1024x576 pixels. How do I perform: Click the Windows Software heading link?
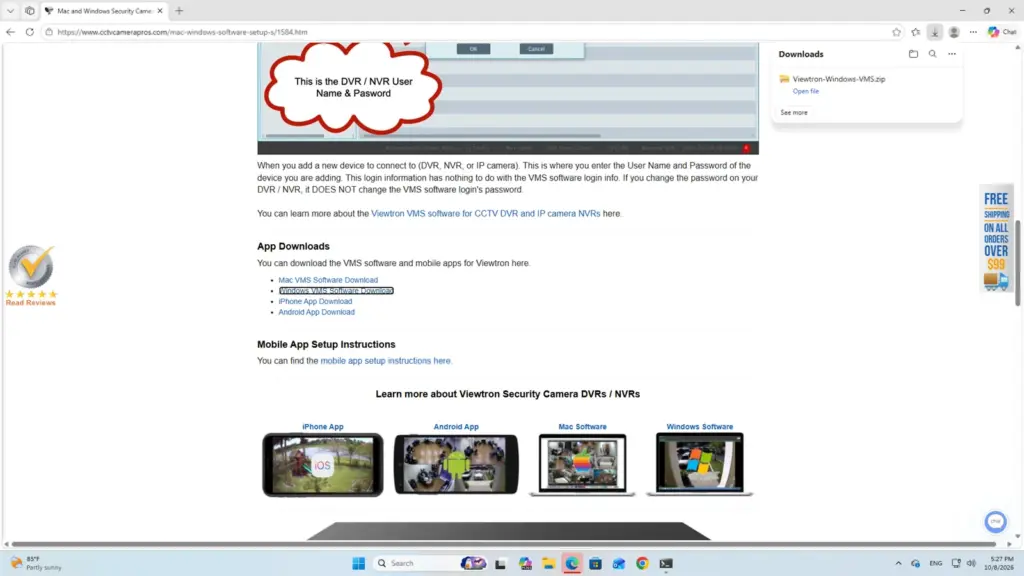click(699, 426)
